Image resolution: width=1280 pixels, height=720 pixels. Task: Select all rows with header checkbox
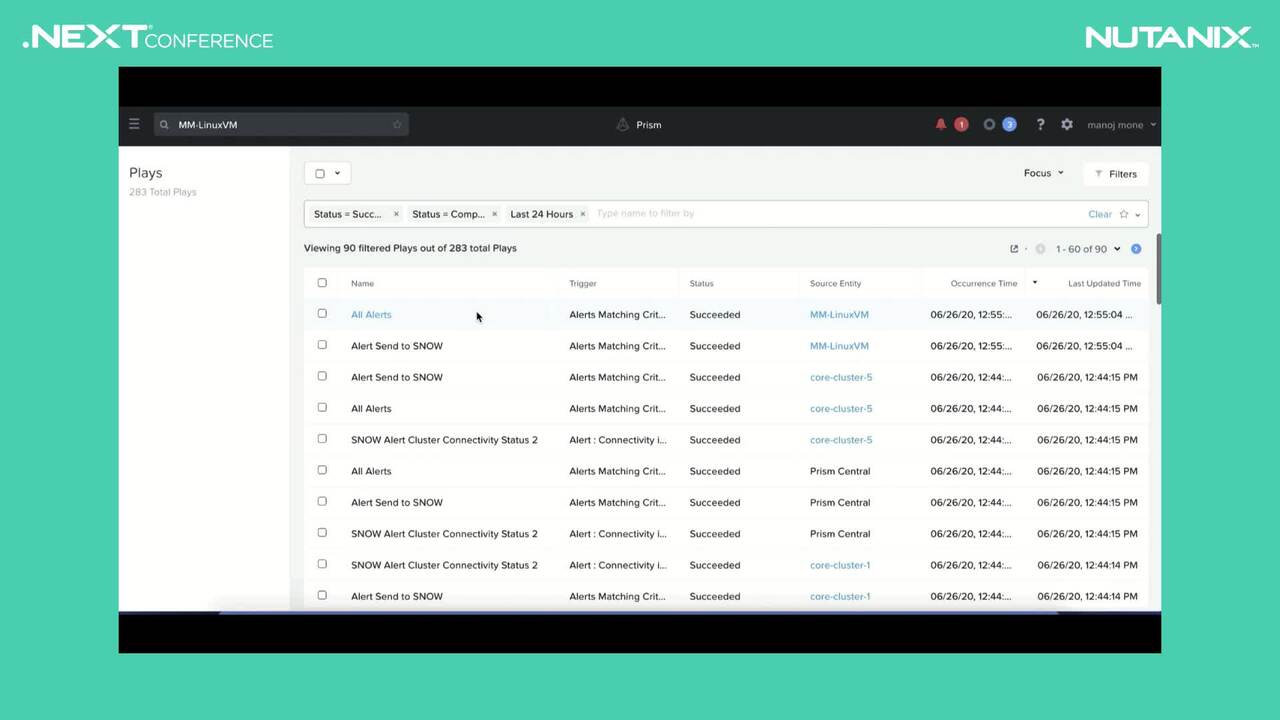coord(322,283)
